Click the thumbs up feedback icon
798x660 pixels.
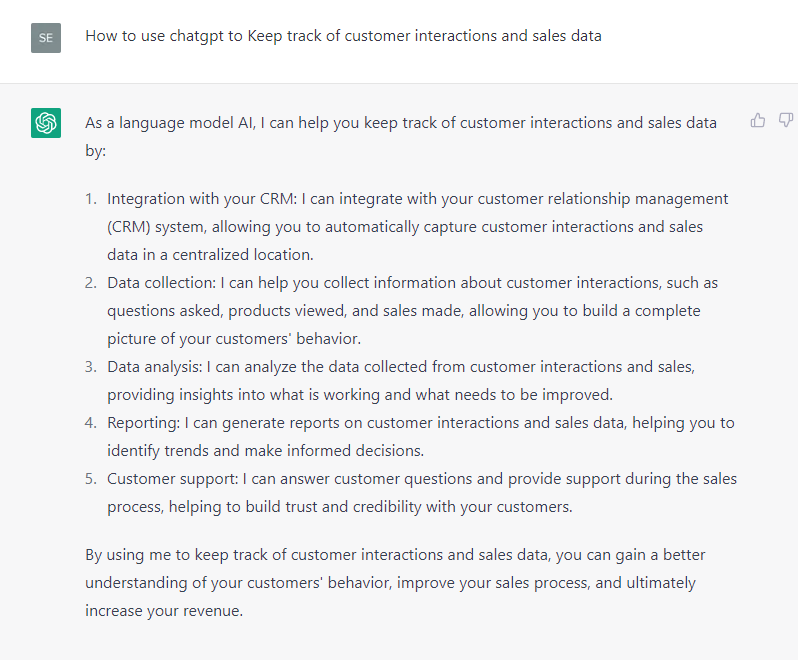(x=757, y=121)
